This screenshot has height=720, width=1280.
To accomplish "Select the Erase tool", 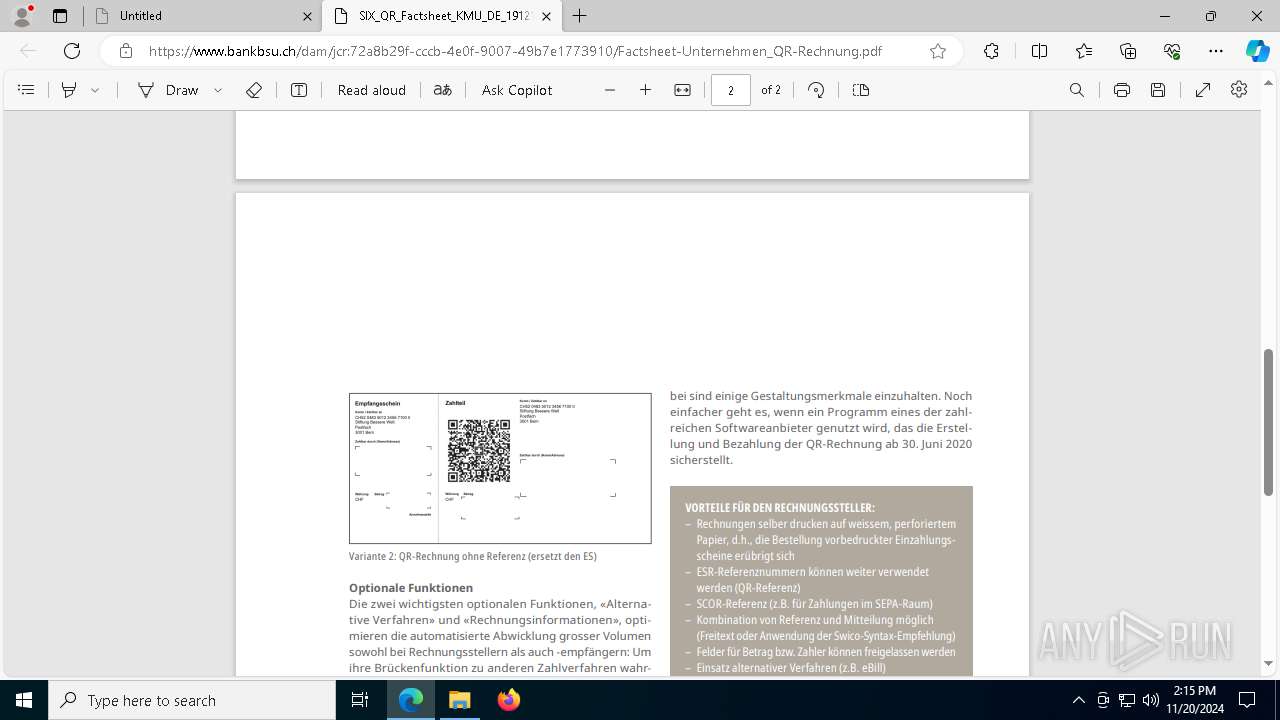I will pos(254,90).
